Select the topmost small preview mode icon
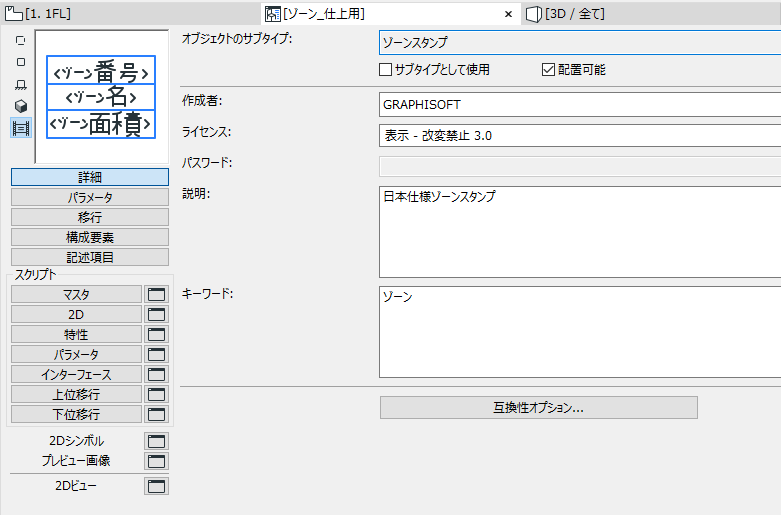Image resolution: width=781 pixels, height=515 pixels. tap(21, 40)
